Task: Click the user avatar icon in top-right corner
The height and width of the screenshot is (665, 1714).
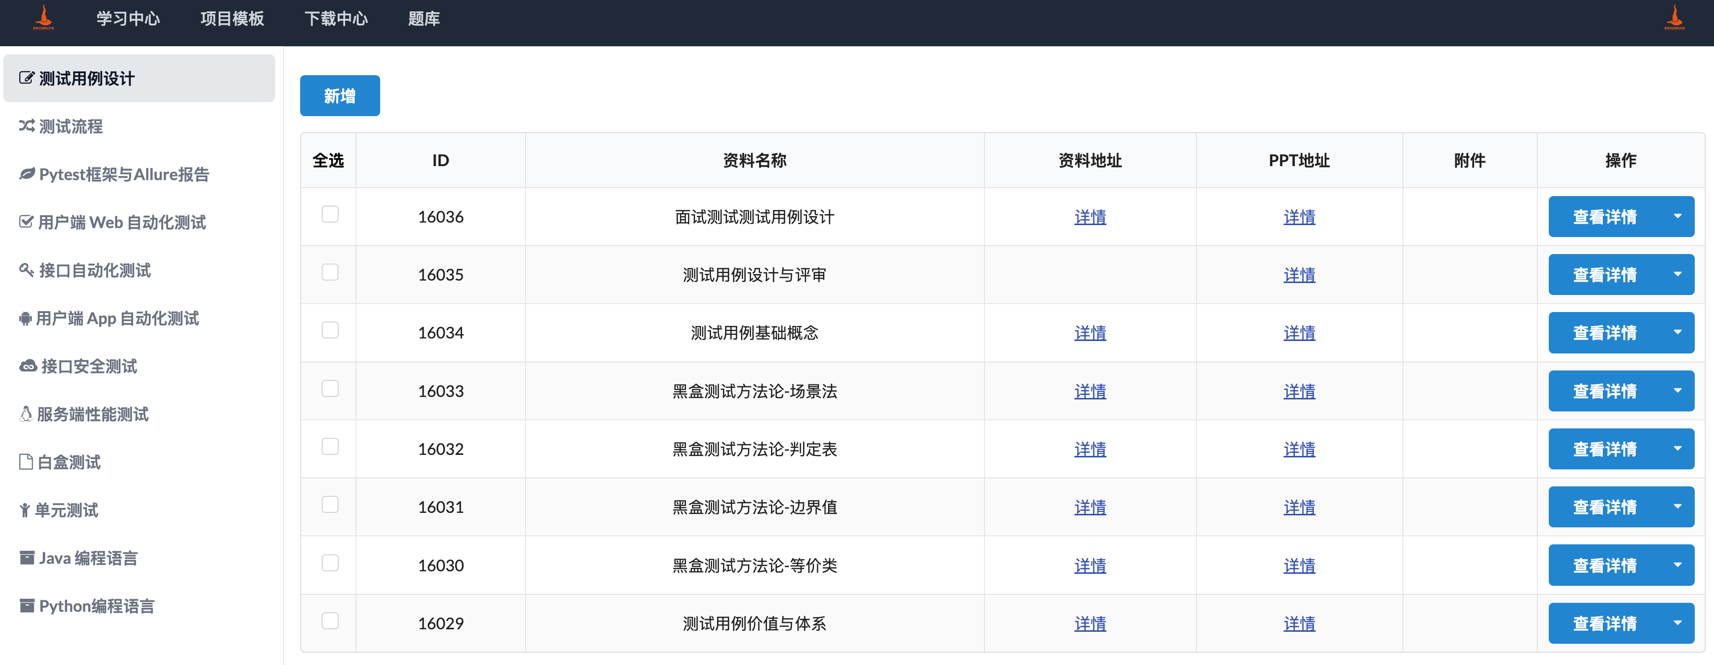Action: (x=1674, y=18)
